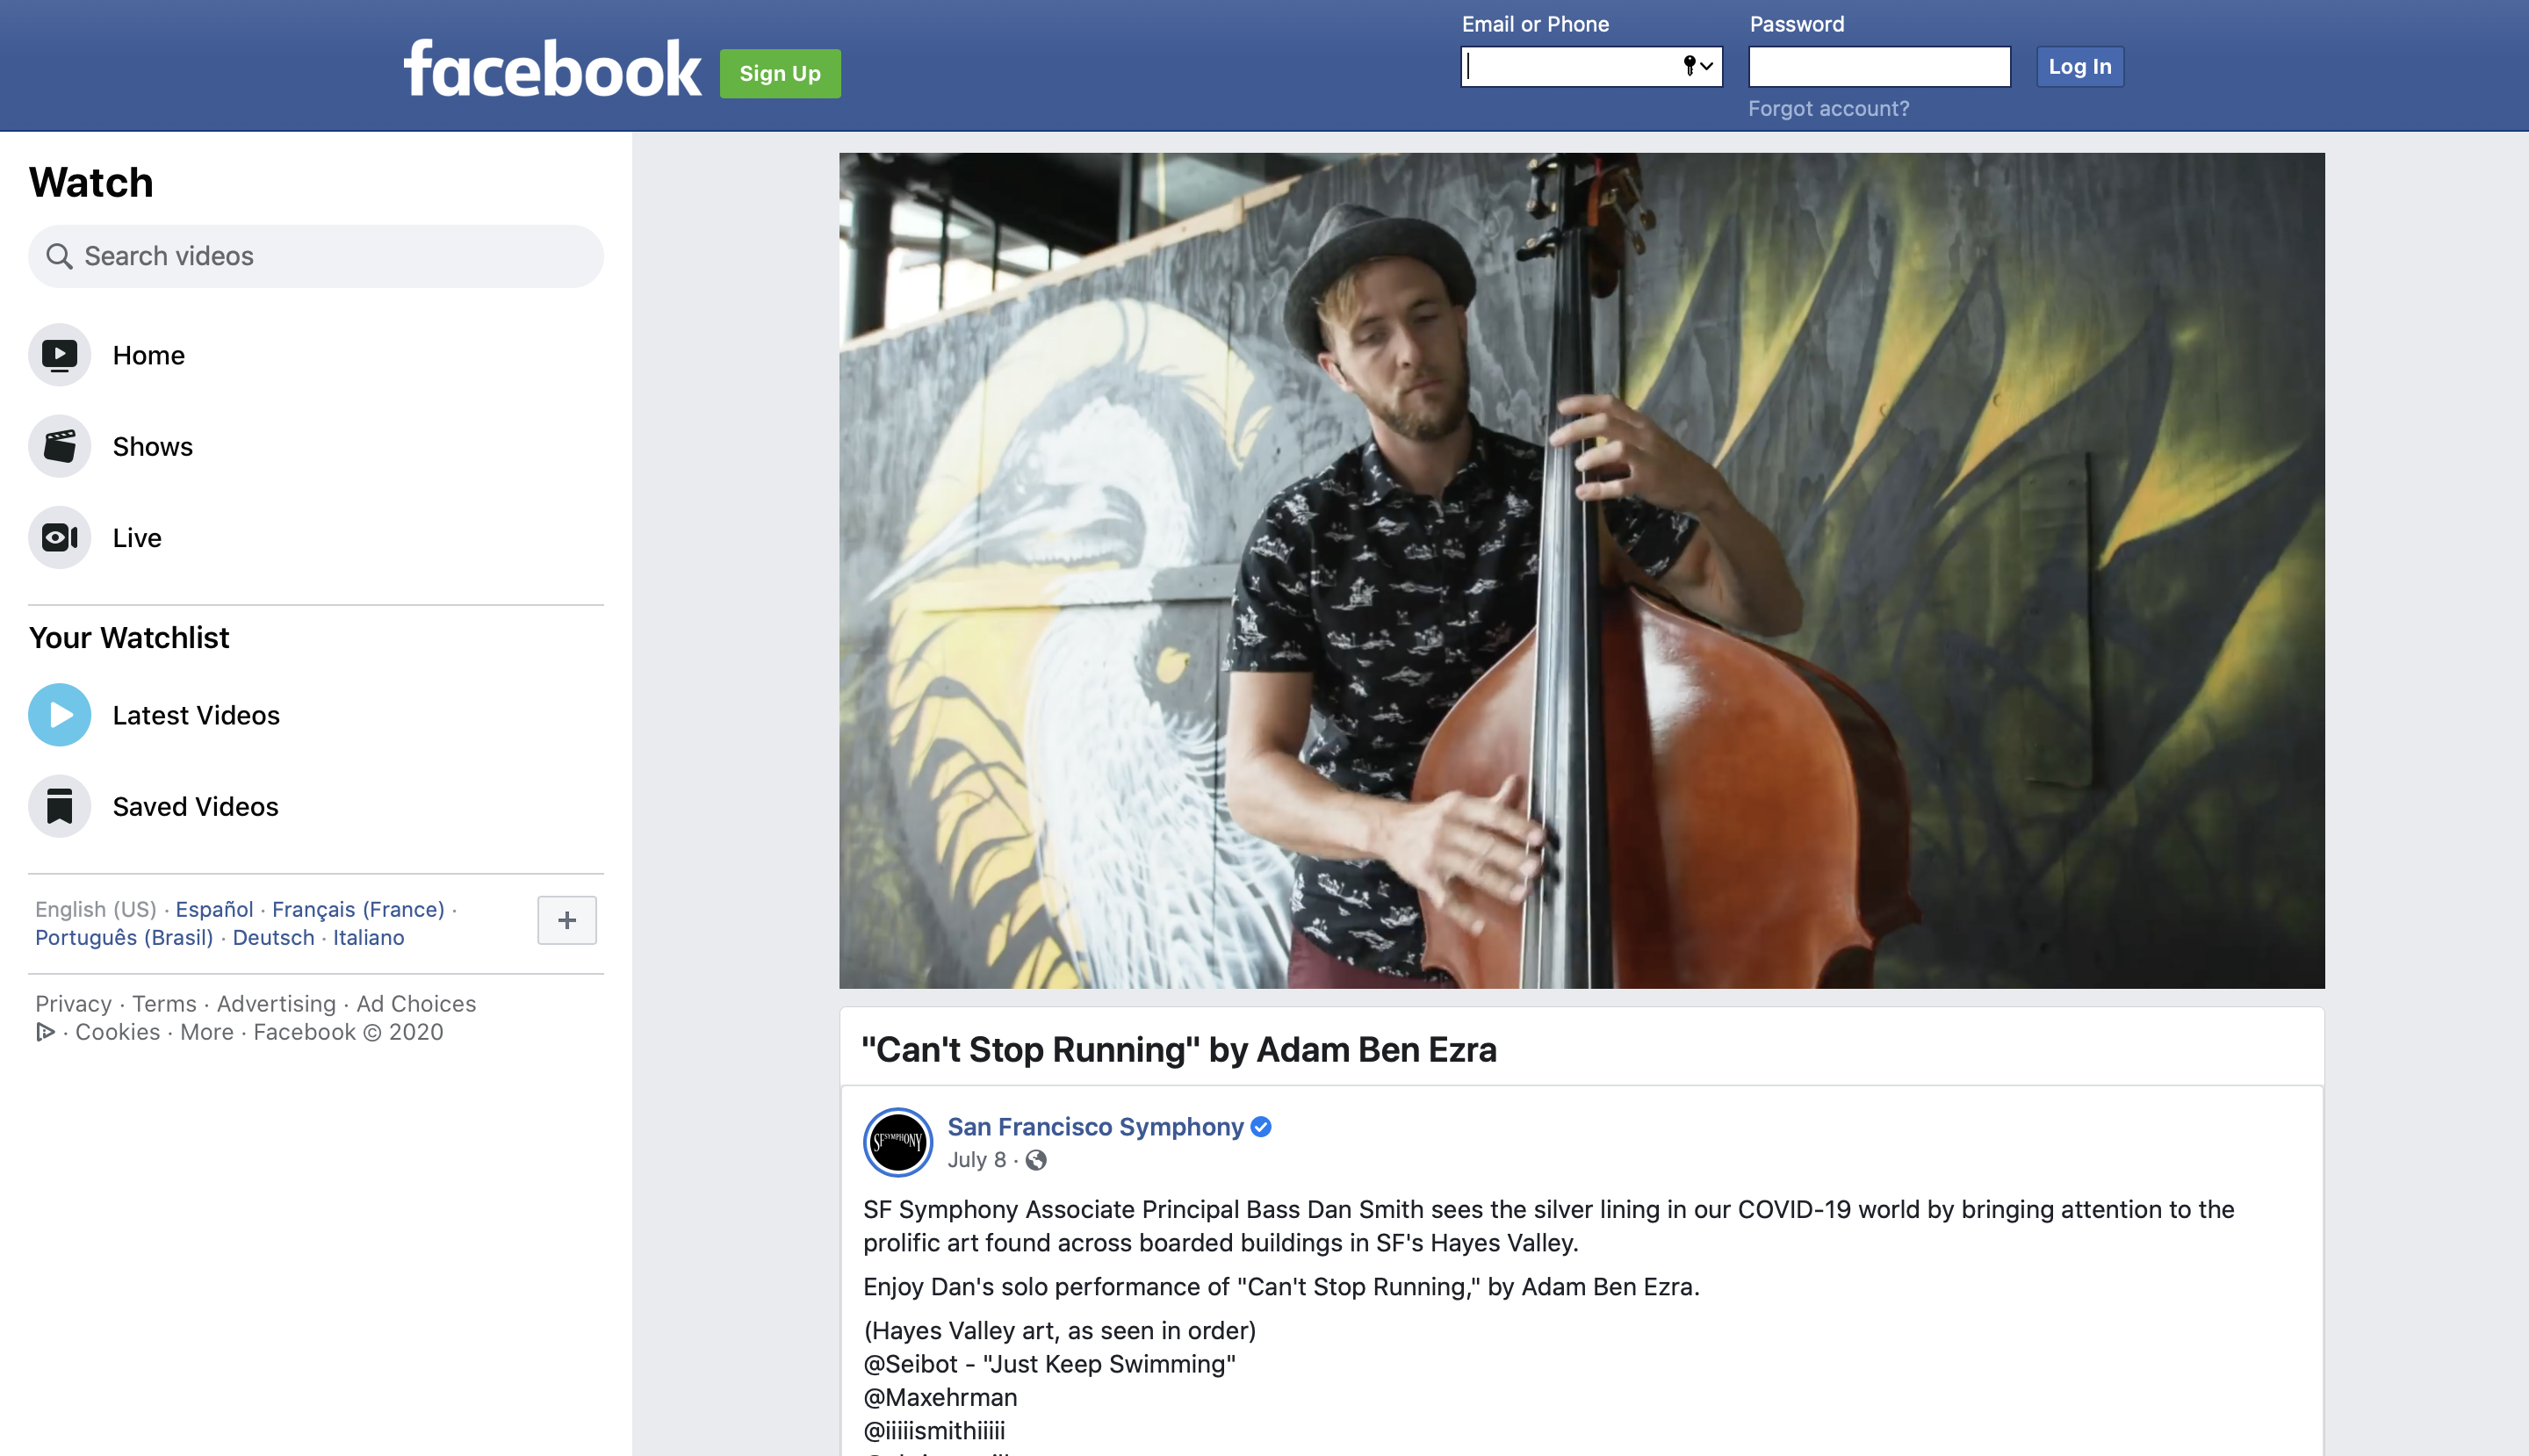Open the San Francisco Symphony page link
The width and height of the screenshot is (2529, 1456).
[1095, 1127]
